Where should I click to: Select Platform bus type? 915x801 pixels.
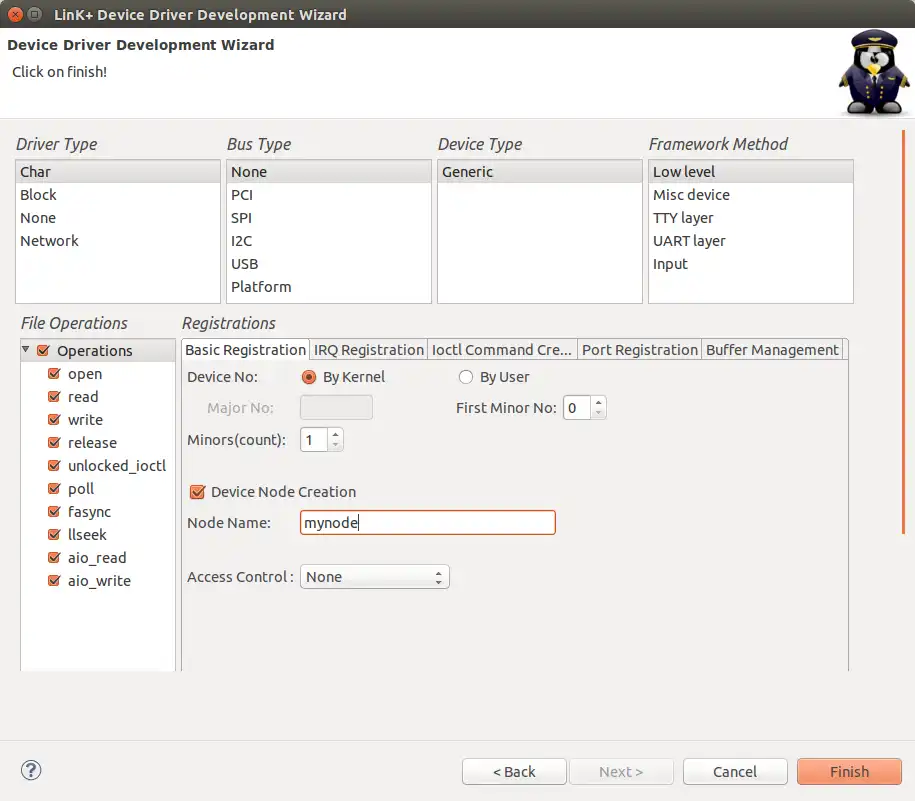[329, 287]
